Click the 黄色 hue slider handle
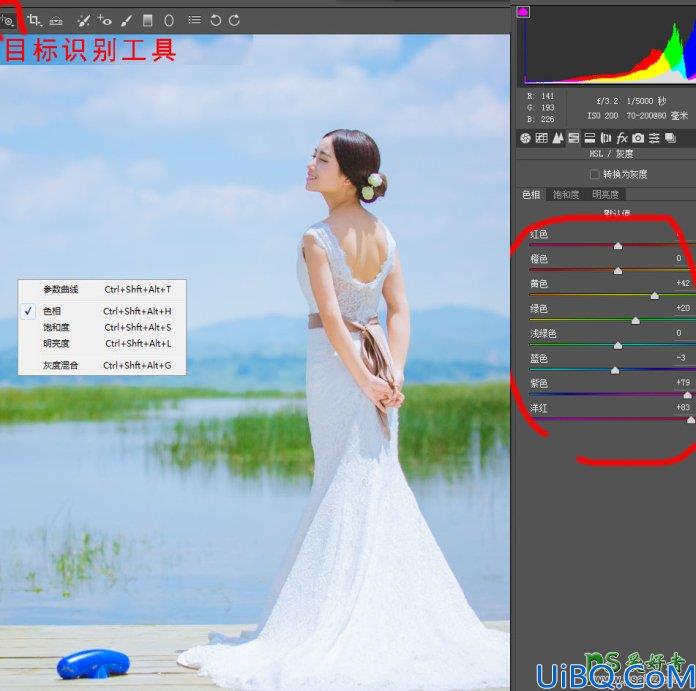 click(654, 296)
